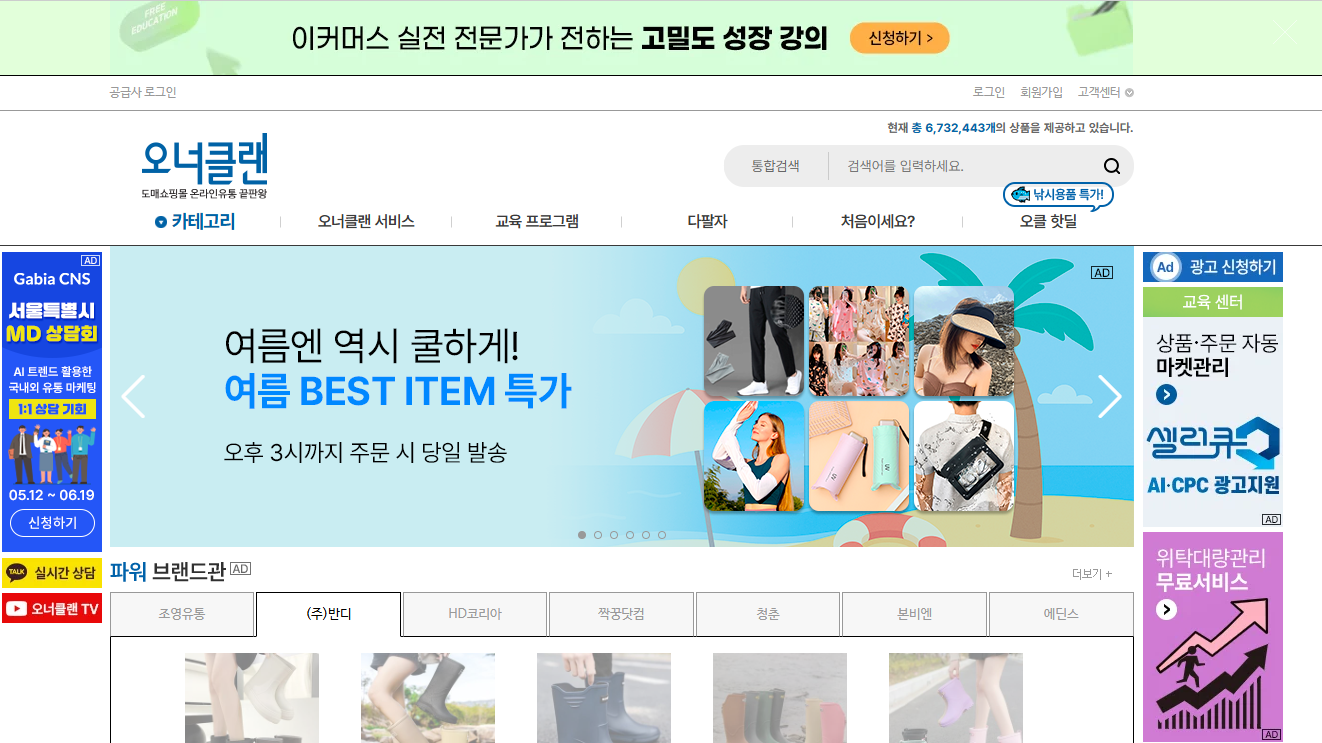Screen dimensions: 1322x743
Task: Open 처음이세요? menu item
Action: 878,222
